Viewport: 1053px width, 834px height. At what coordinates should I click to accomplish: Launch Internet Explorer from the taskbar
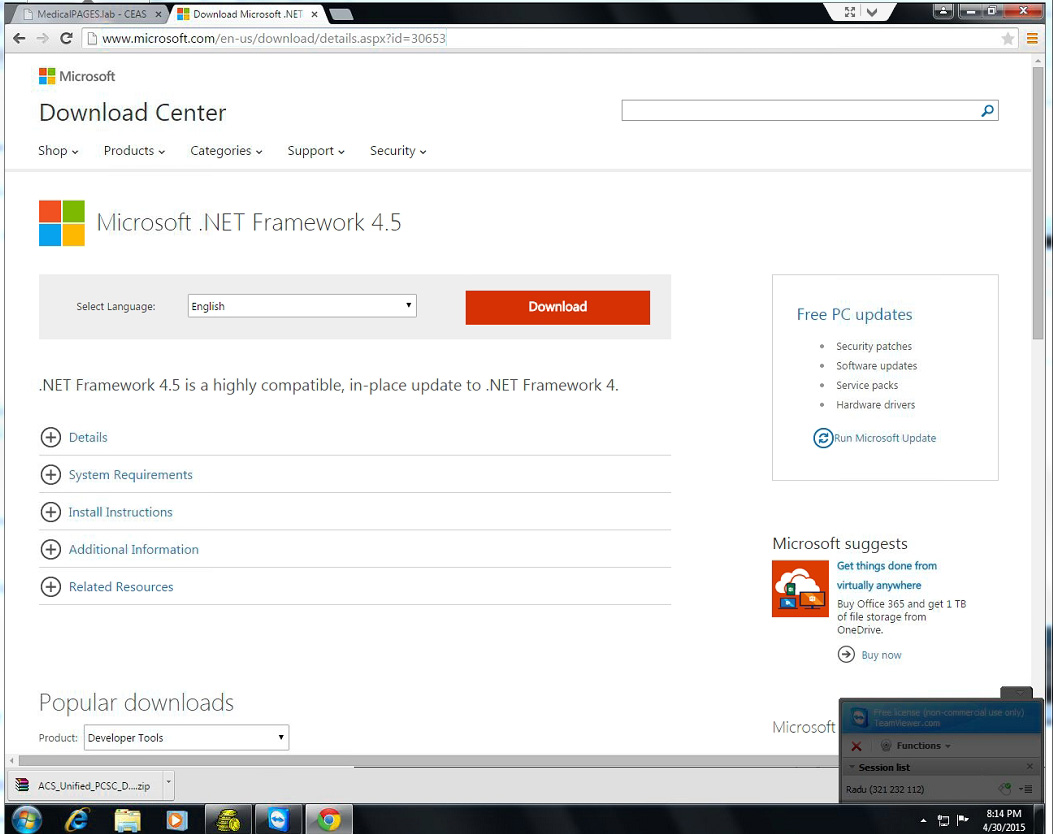coord(77,819)
